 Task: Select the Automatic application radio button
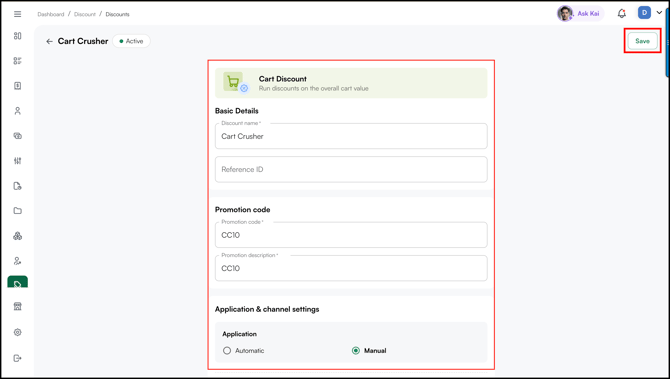[227, 350]
